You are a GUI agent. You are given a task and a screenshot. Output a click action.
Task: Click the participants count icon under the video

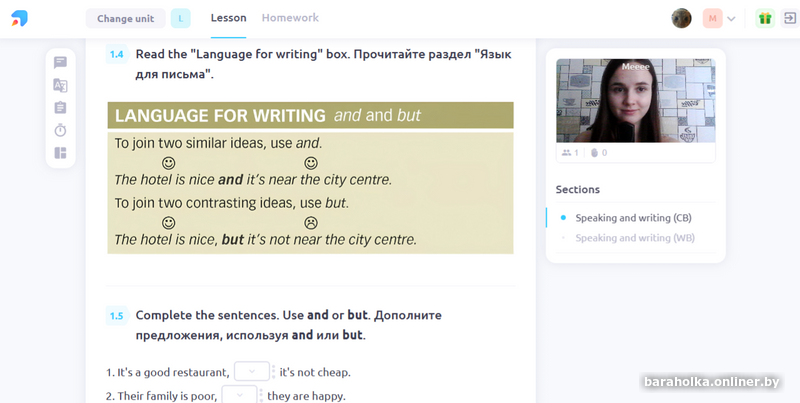tap(566, 153)
